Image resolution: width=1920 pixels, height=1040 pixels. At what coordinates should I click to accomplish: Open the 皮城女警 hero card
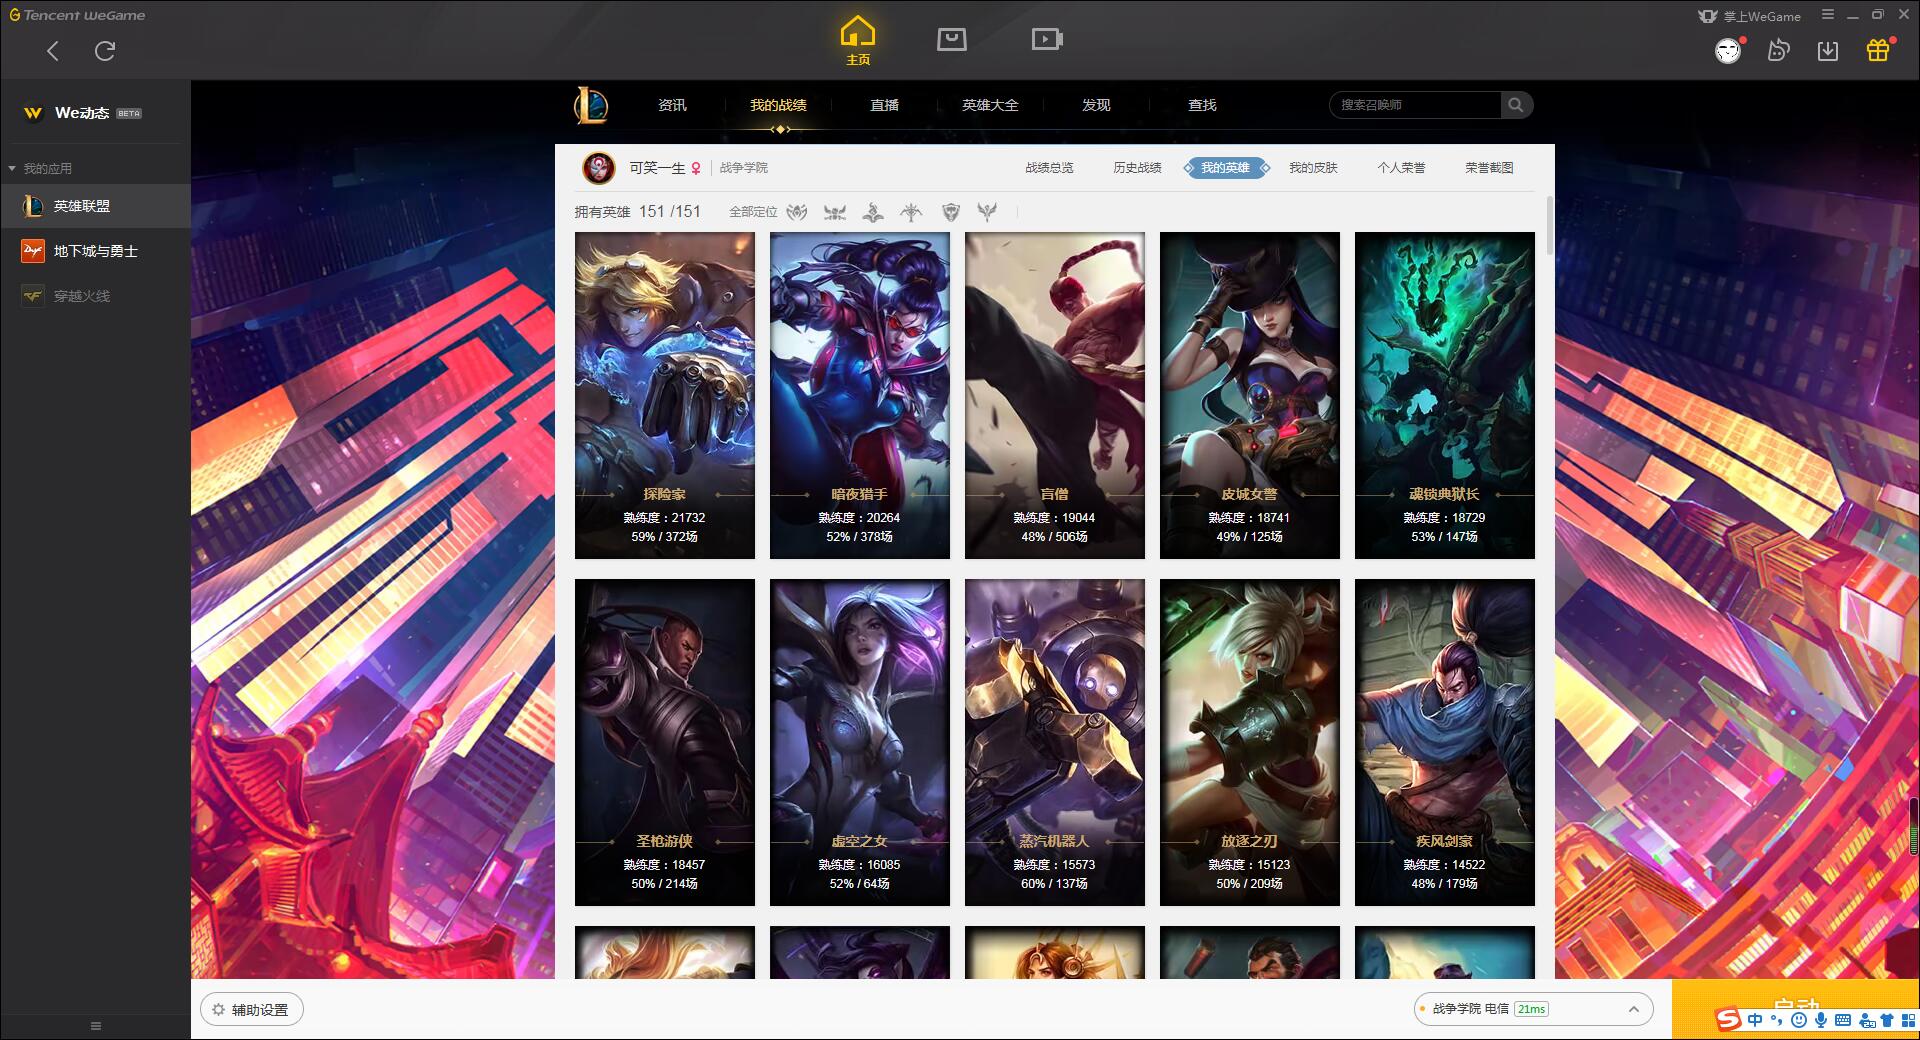(x=1250, y=395)
